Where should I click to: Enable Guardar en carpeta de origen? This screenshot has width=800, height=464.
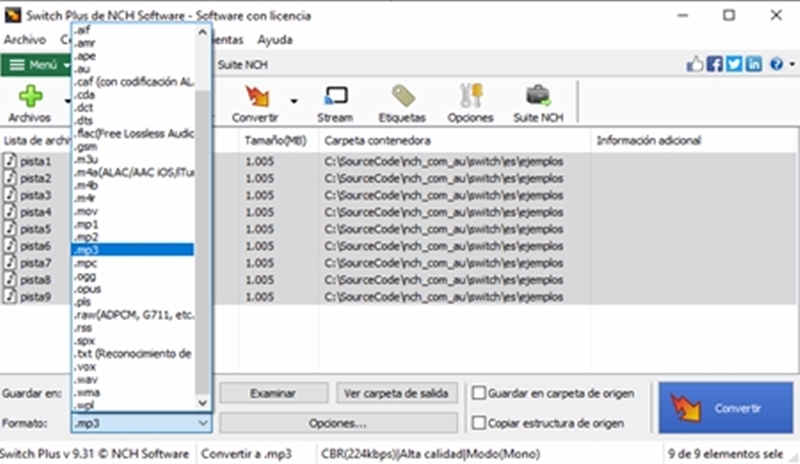(480, 393)
